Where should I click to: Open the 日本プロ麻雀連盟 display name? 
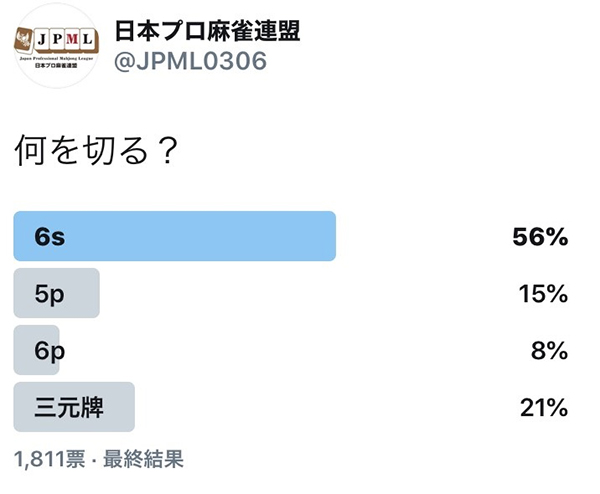(207, 31)
